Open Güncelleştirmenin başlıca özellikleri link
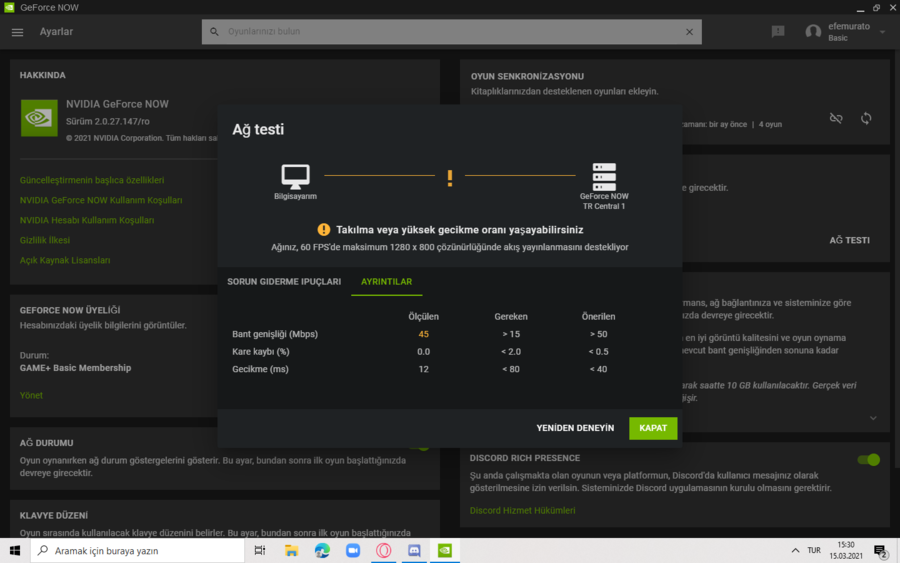The width and height of the screenshot is (900, 563). pyautogui.click(x=92, y=180)
